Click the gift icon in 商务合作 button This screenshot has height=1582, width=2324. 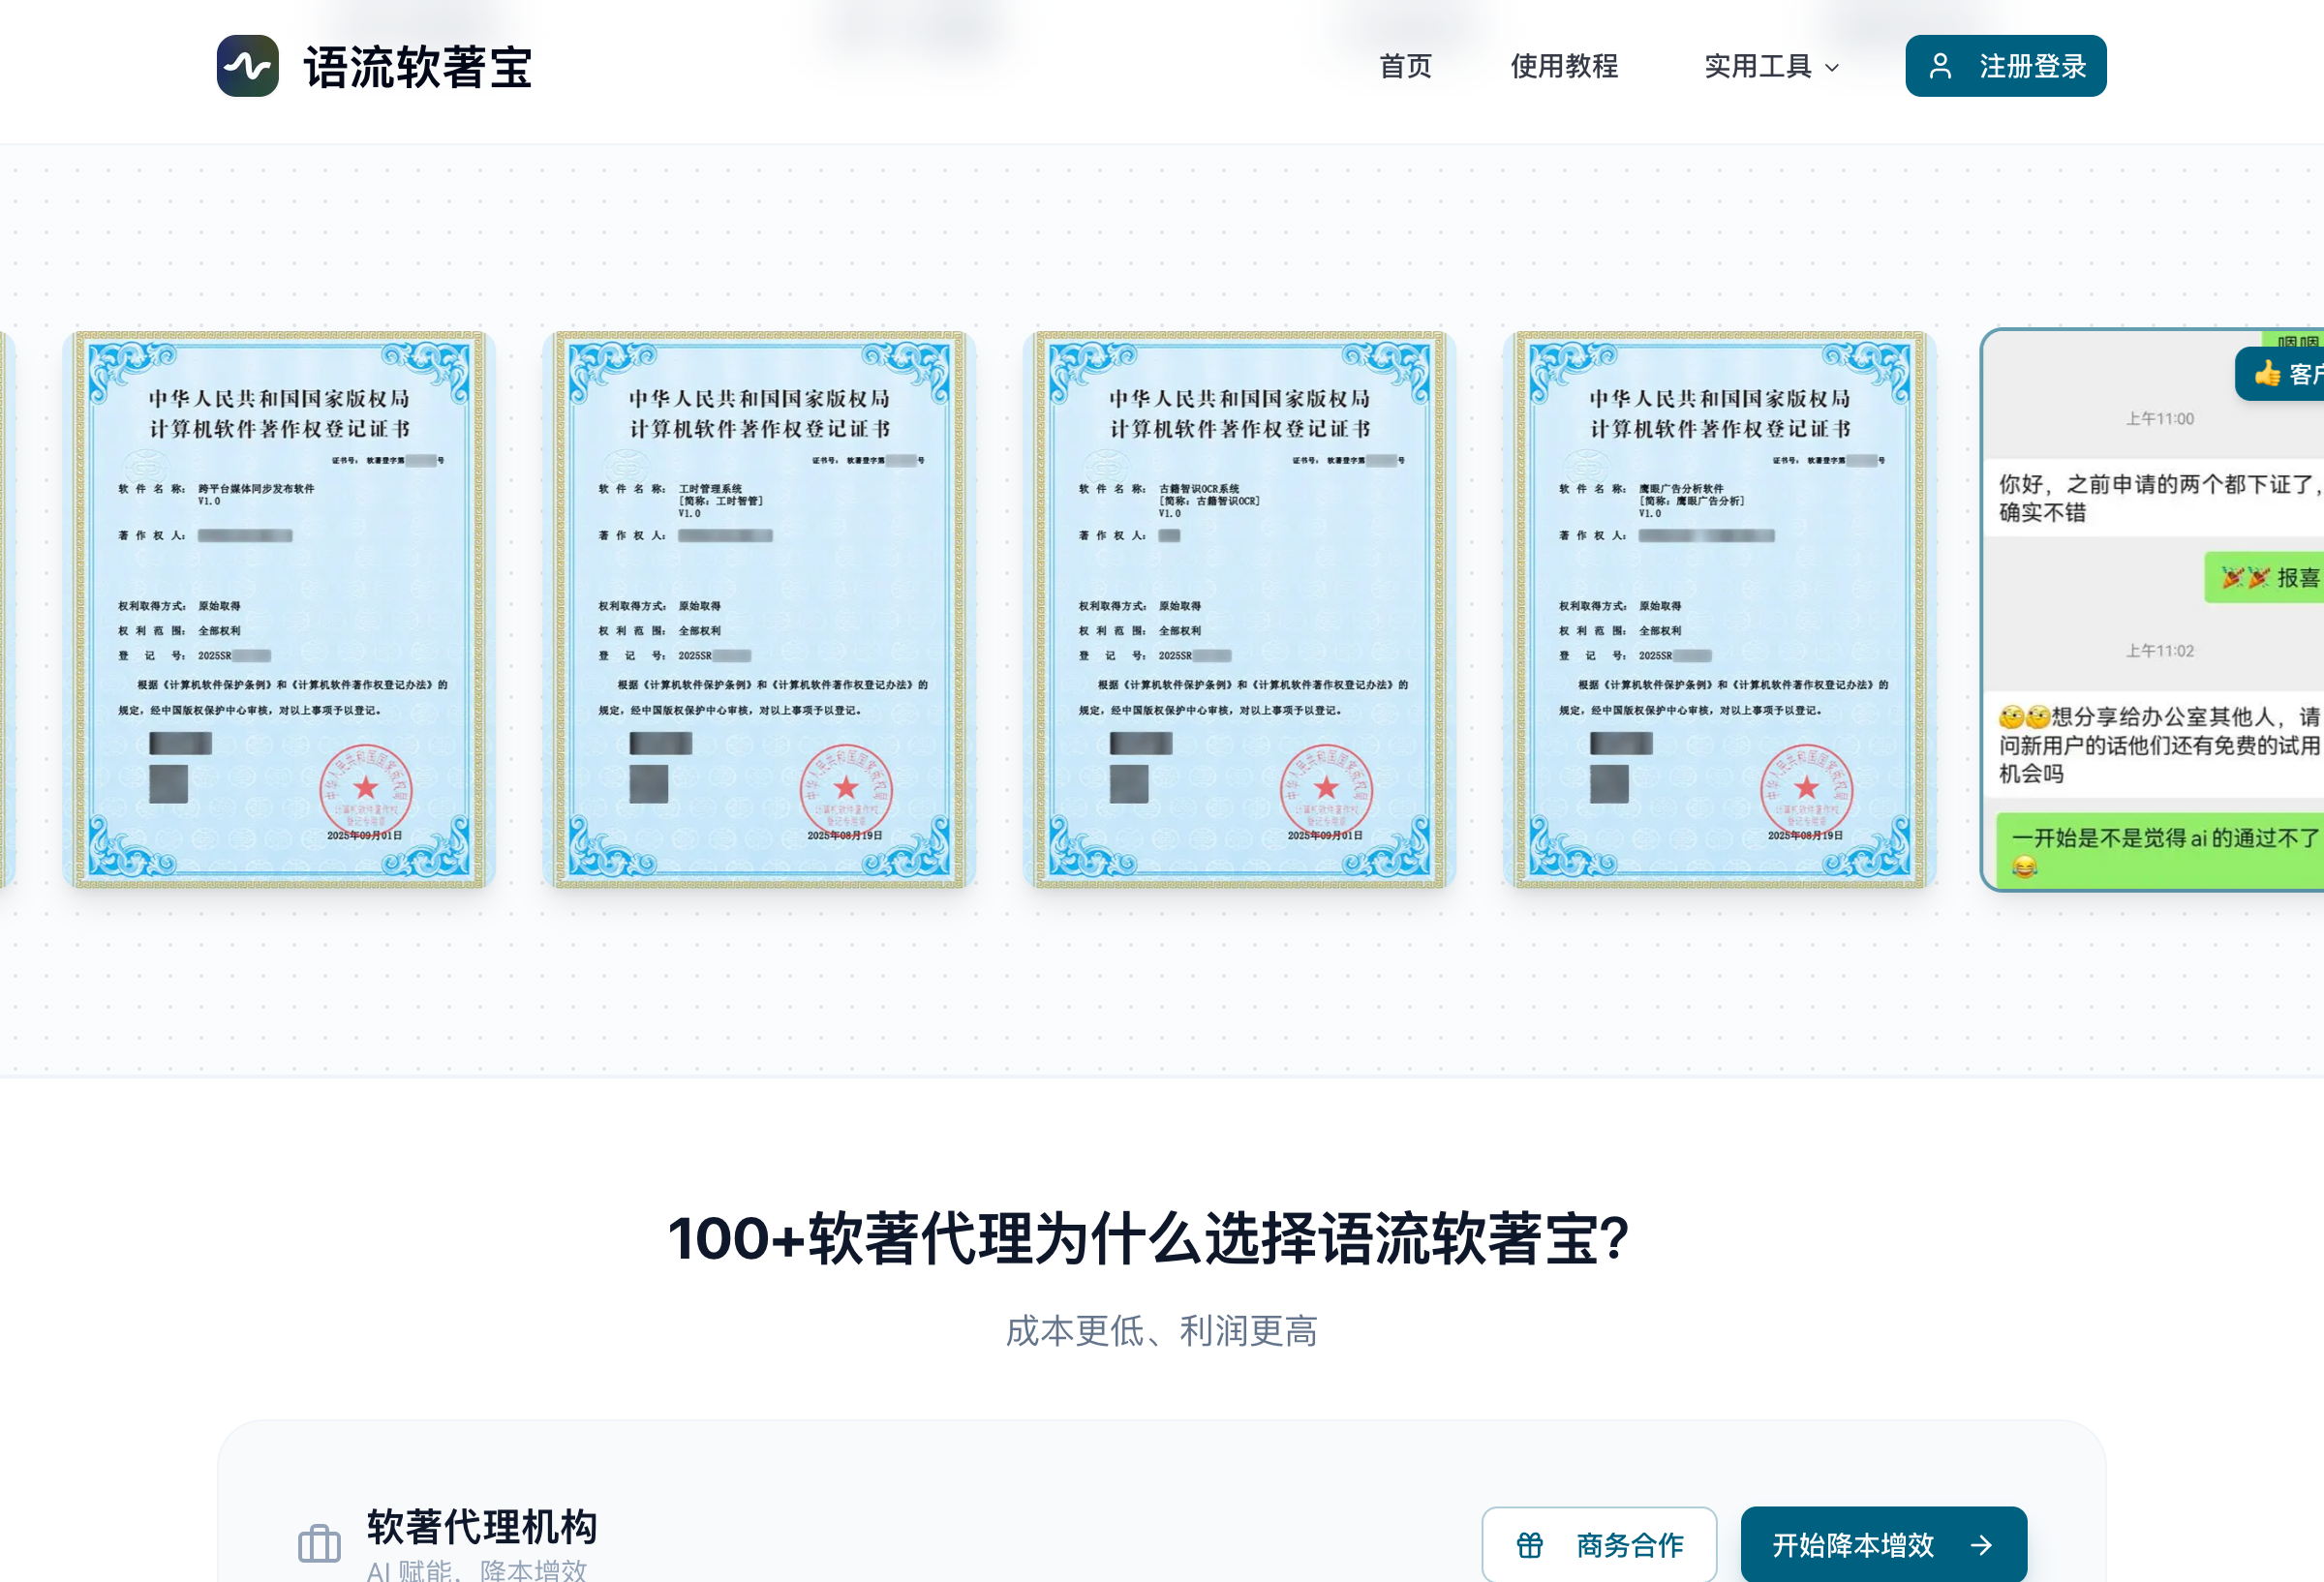point(1529,1544)
